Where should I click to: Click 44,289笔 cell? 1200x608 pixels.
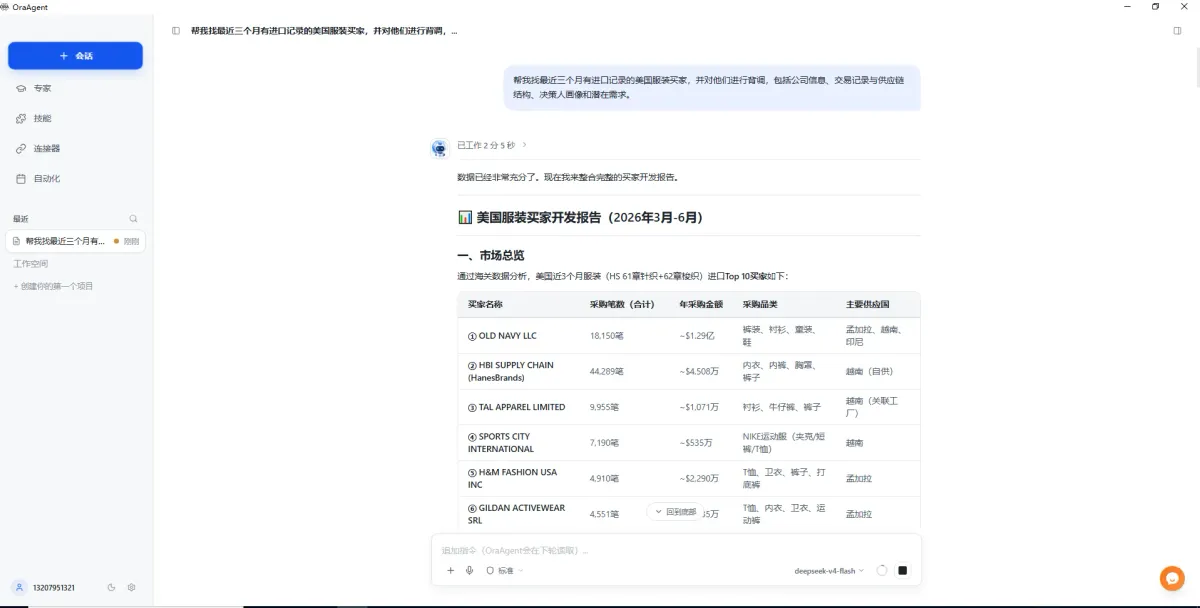[607, 371]
